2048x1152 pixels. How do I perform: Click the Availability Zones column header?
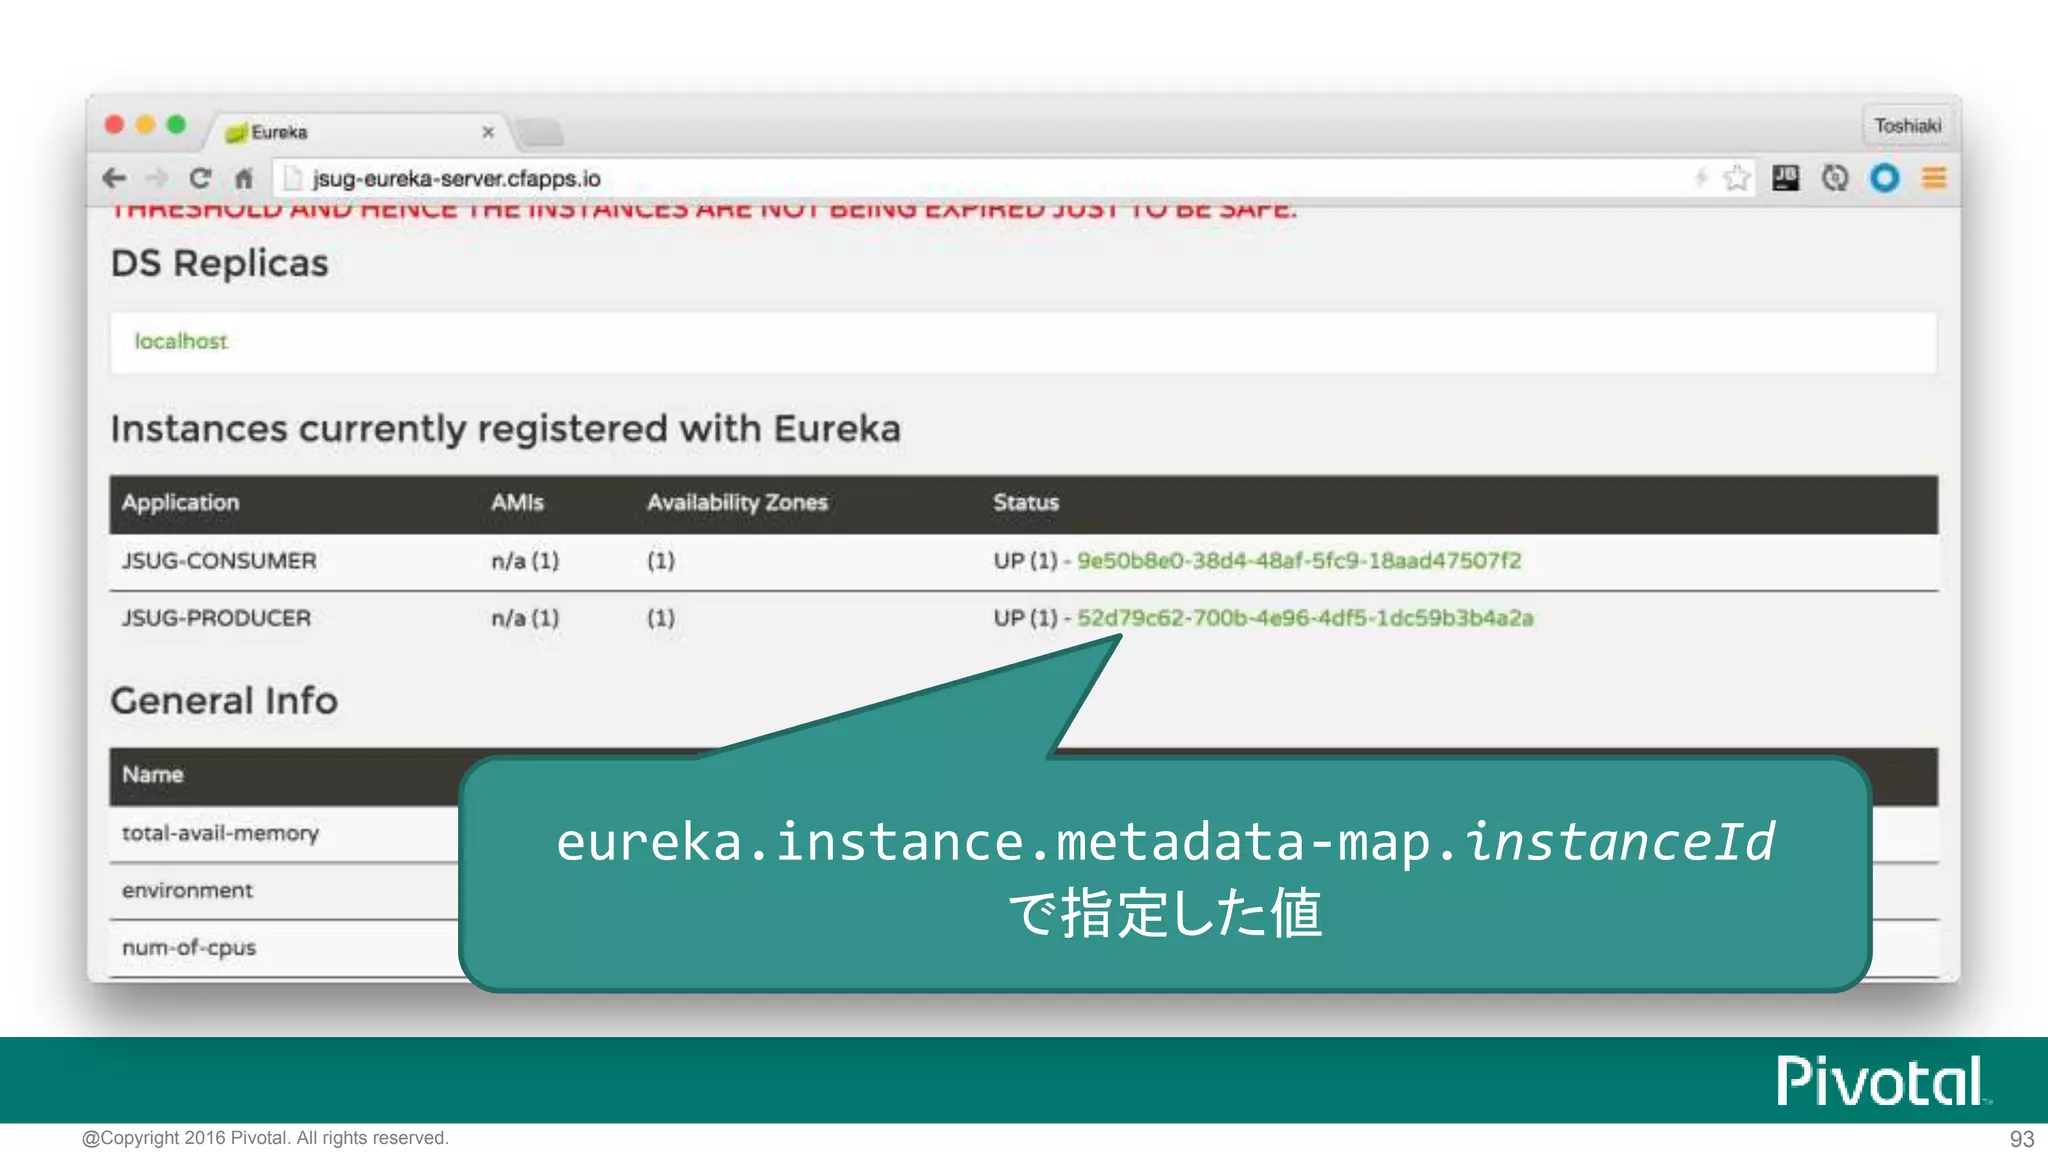pos(737,502)
